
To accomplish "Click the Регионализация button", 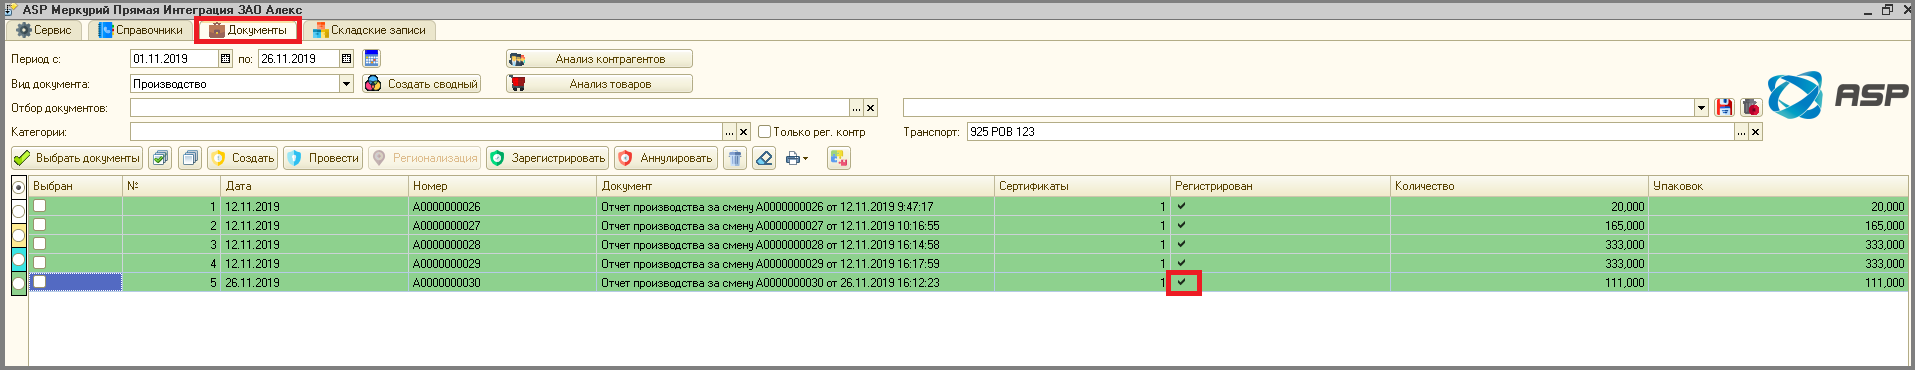I will click(424, 158).
